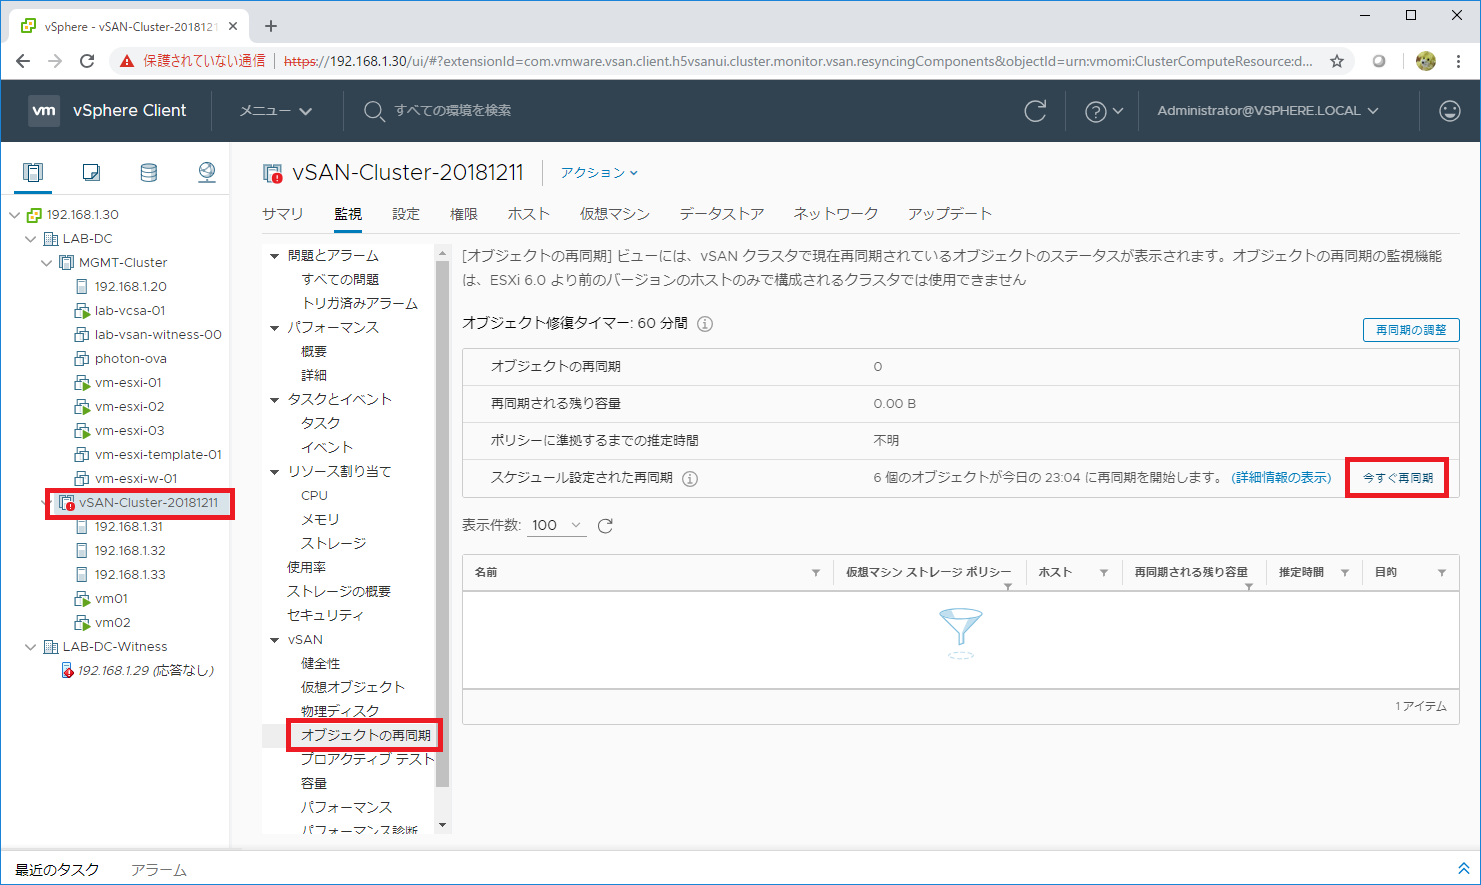1481x885 pixels.
Task: Click the browser address bar URL
Action: [797, 61]
